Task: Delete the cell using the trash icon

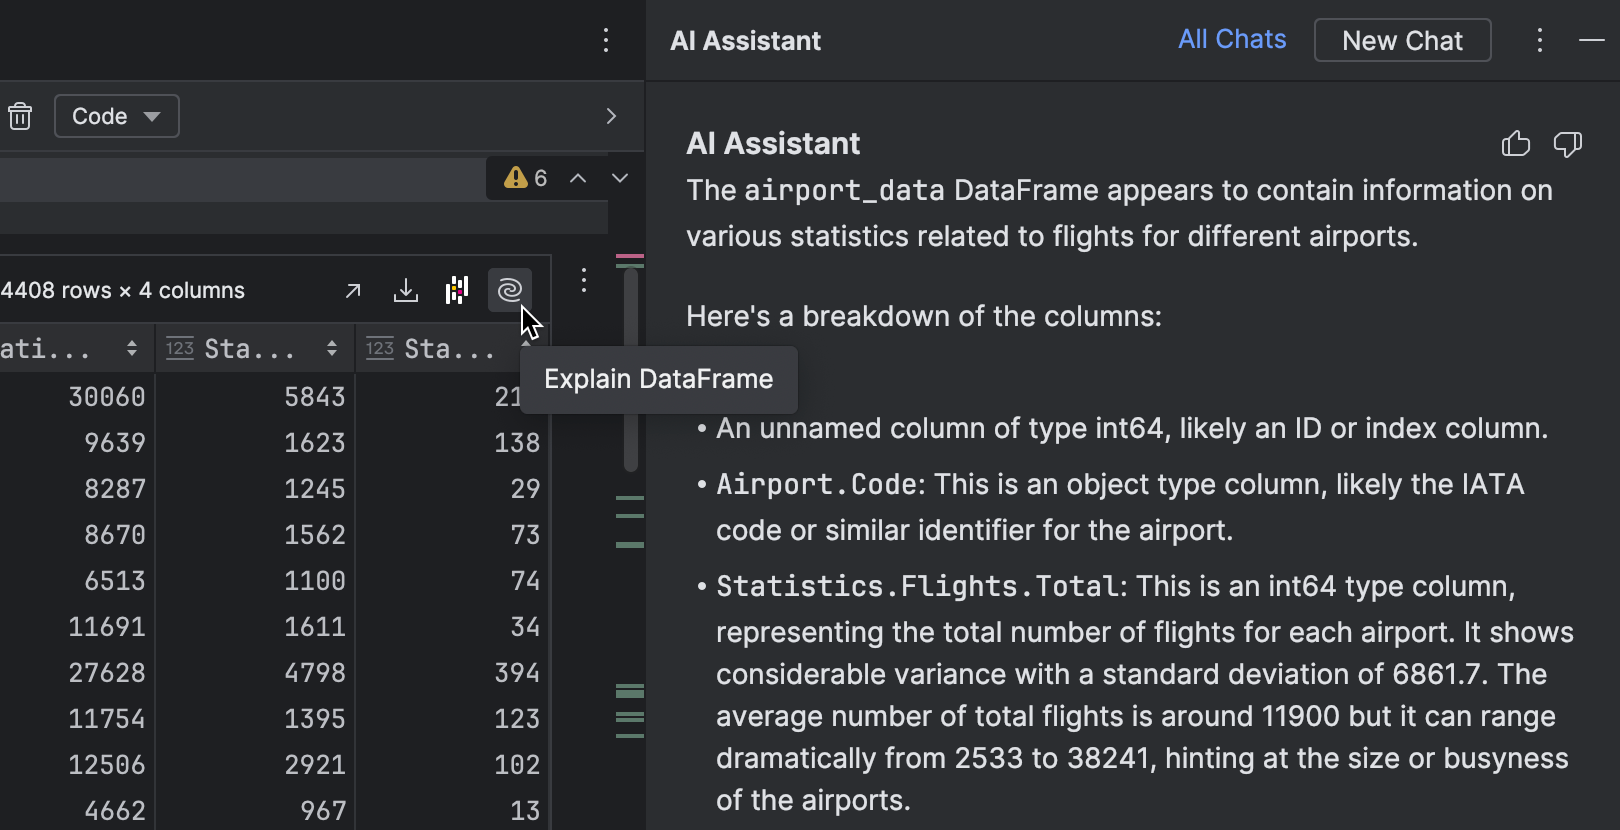Action: (20, 116)
